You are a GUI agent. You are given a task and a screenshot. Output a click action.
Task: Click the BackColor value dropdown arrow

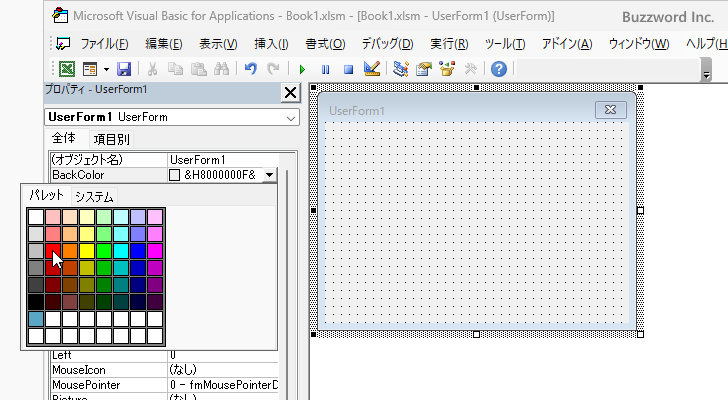pos(269,175)
